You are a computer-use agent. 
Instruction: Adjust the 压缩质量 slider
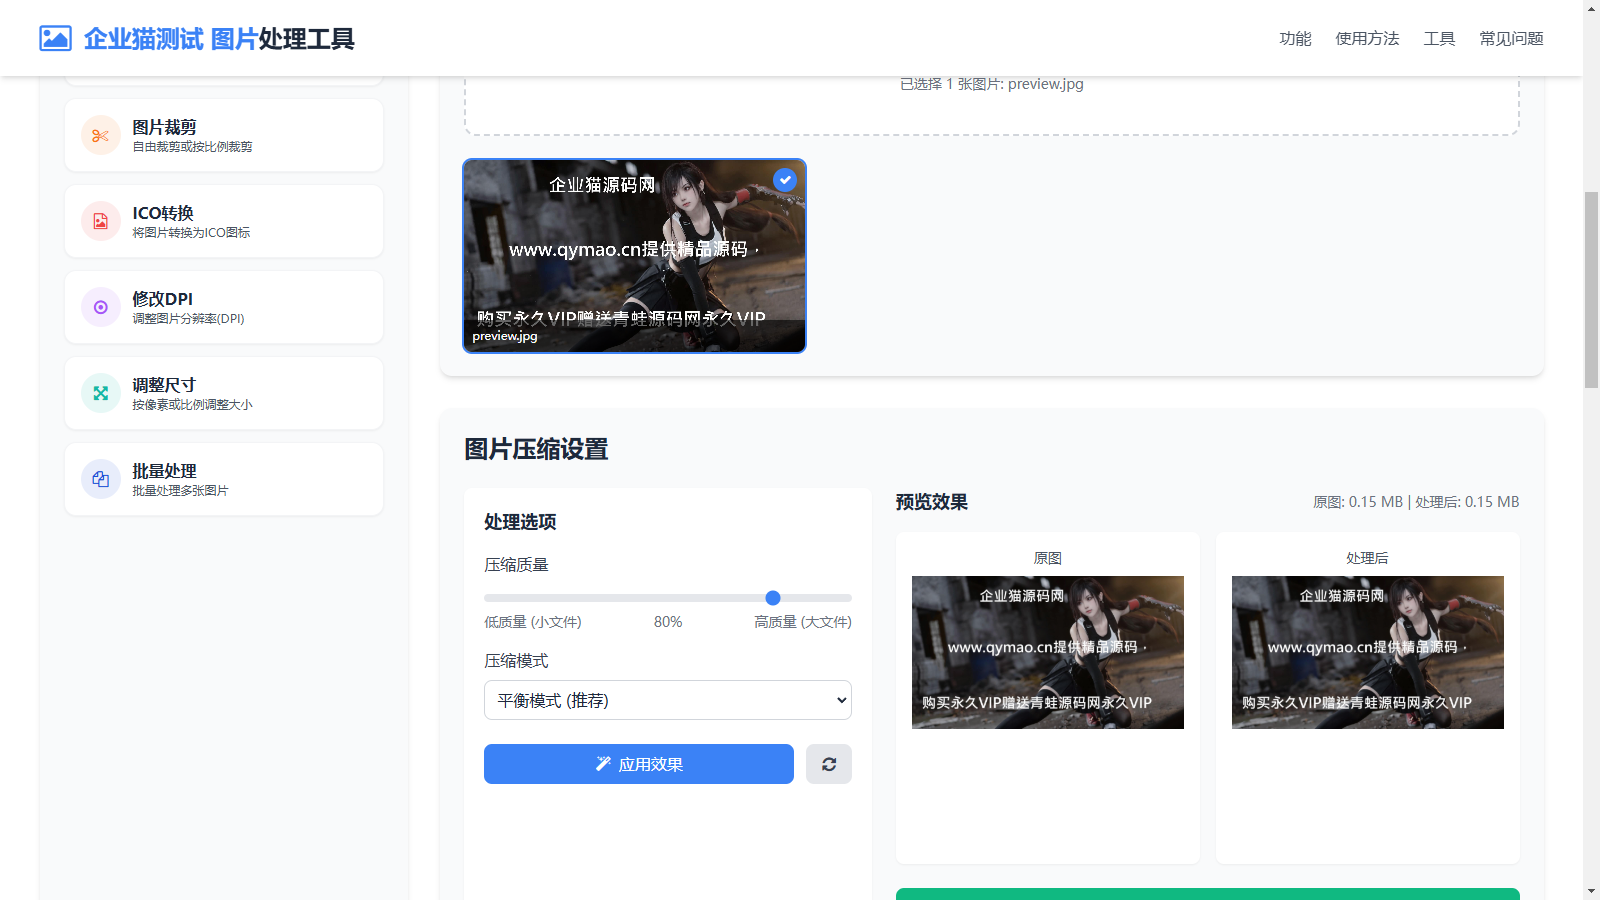click(x=772, y=598)
